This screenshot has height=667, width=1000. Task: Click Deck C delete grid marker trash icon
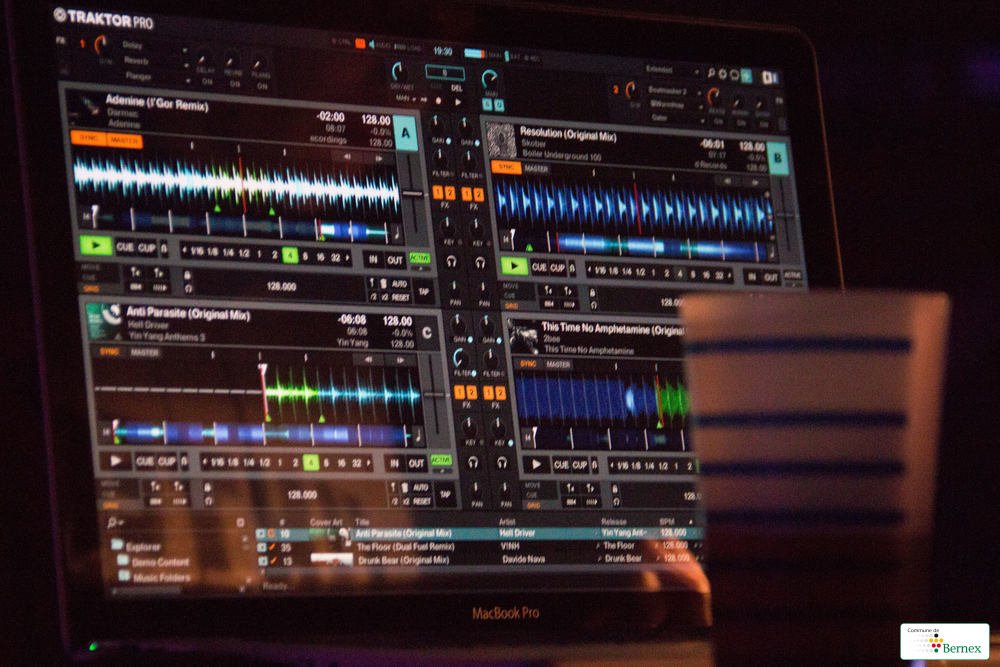click(x=404, y=488)
